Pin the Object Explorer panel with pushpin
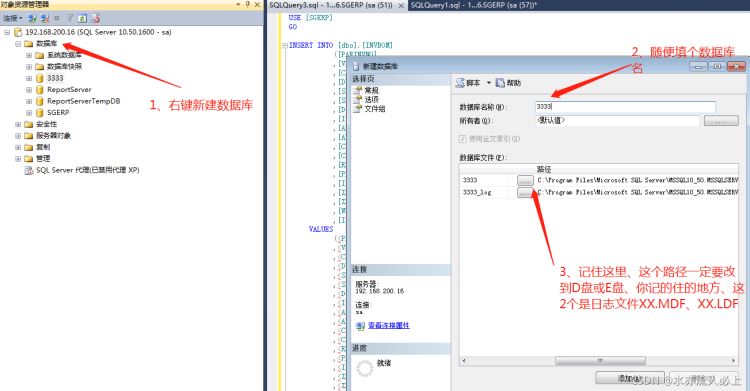 click(247, 4)
